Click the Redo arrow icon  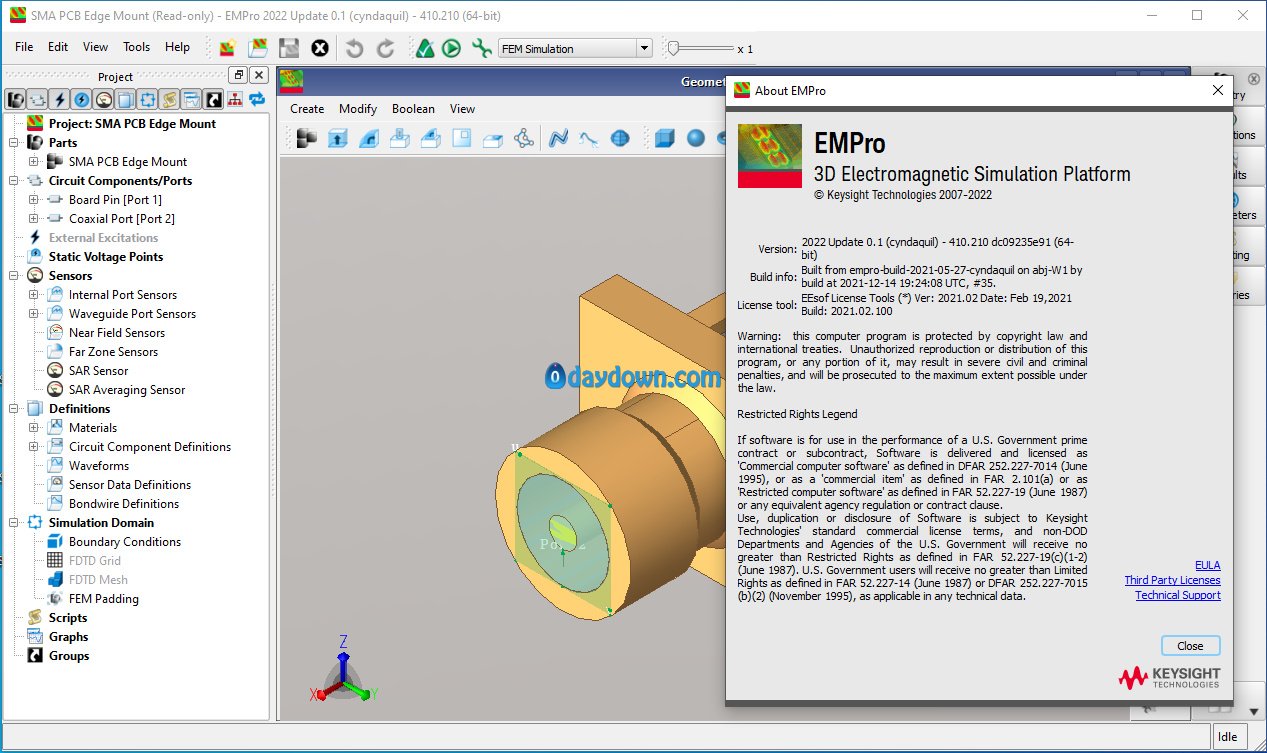pyautogui.click(x=385, y=48)
